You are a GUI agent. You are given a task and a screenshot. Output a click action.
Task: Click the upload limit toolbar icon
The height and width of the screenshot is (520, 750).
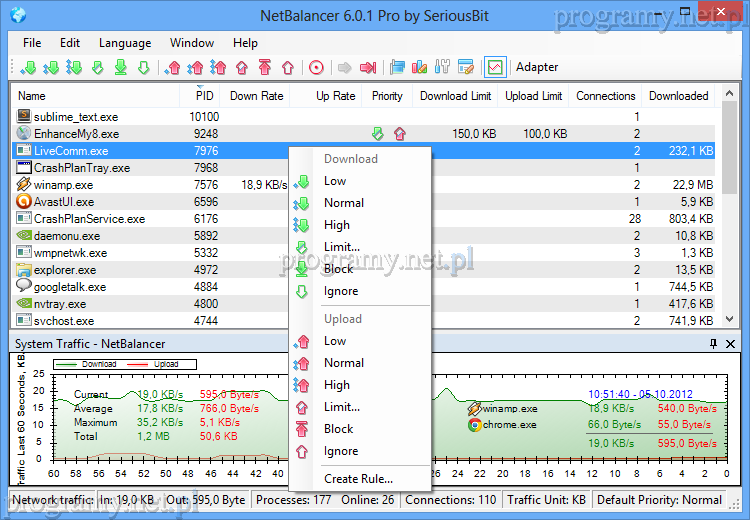pyautogui.click(x=241, y=68)
